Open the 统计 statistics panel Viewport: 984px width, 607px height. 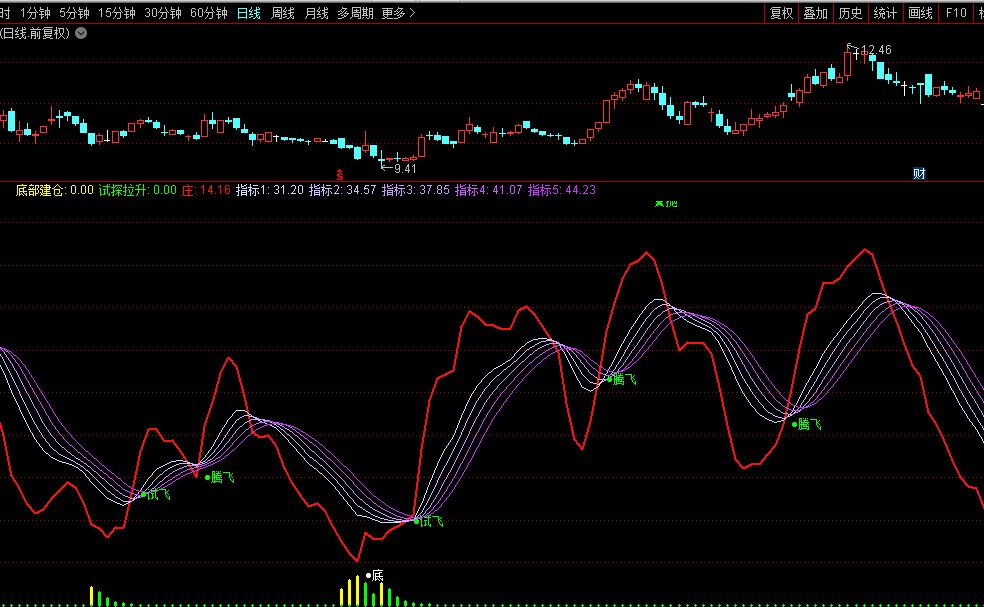coord(885,13)
